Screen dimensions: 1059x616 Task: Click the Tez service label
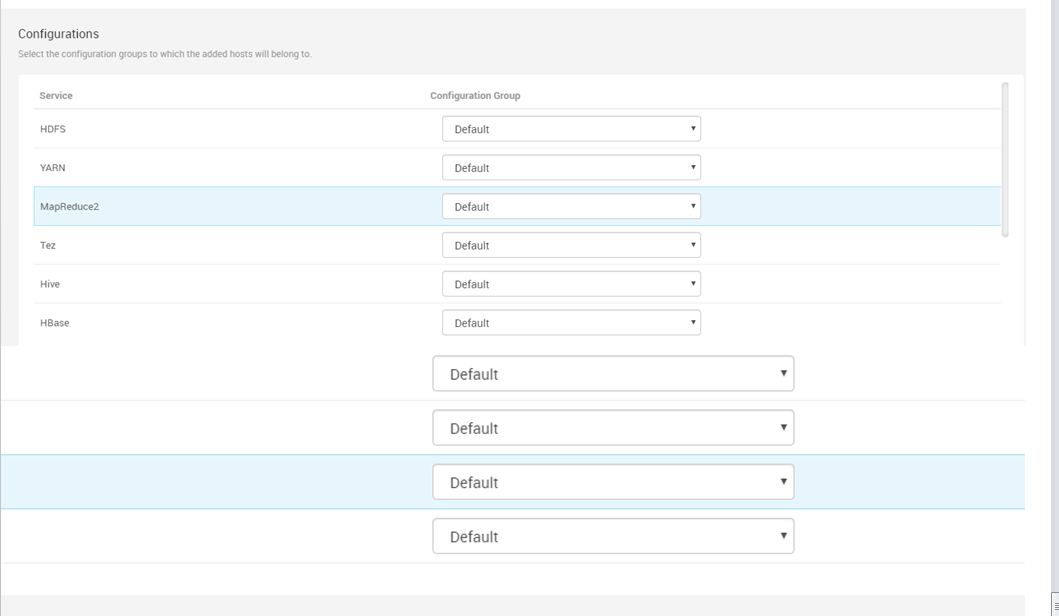tap(48, 245)
